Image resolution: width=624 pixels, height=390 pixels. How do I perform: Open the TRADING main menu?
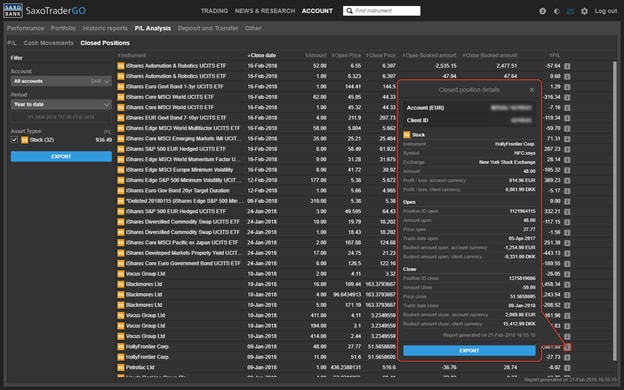pos(214,11)
